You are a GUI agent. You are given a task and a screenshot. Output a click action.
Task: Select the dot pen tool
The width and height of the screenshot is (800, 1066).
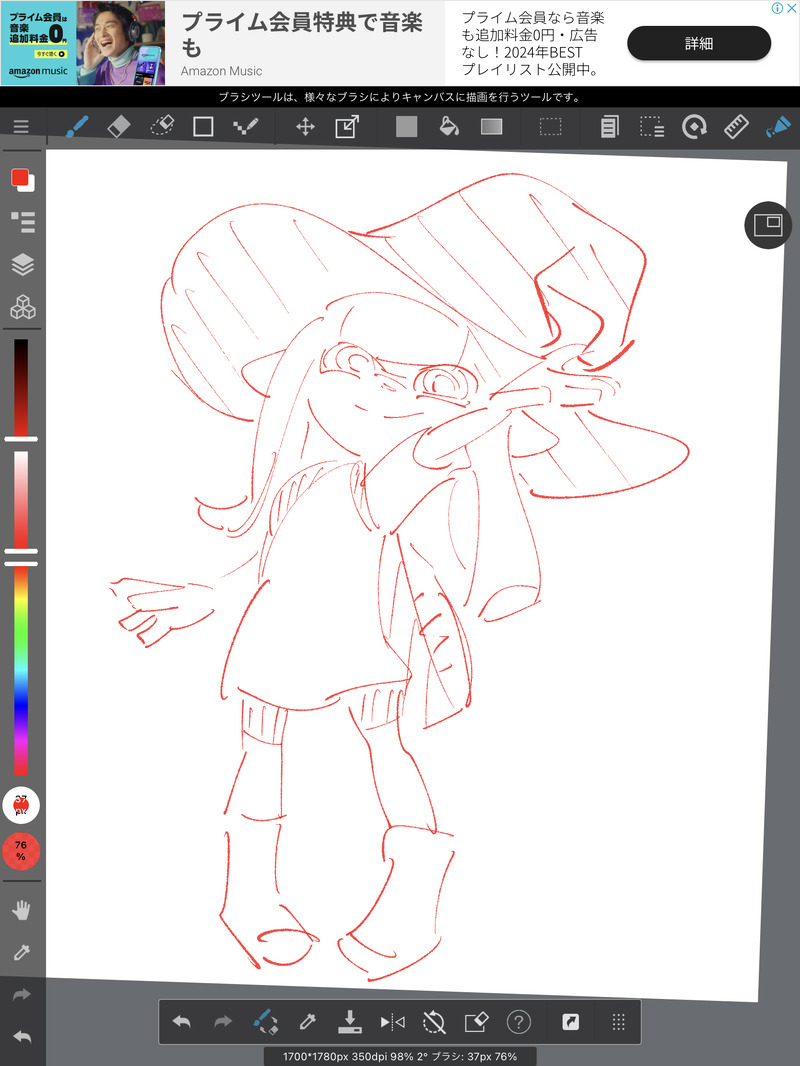pos(245,126)
